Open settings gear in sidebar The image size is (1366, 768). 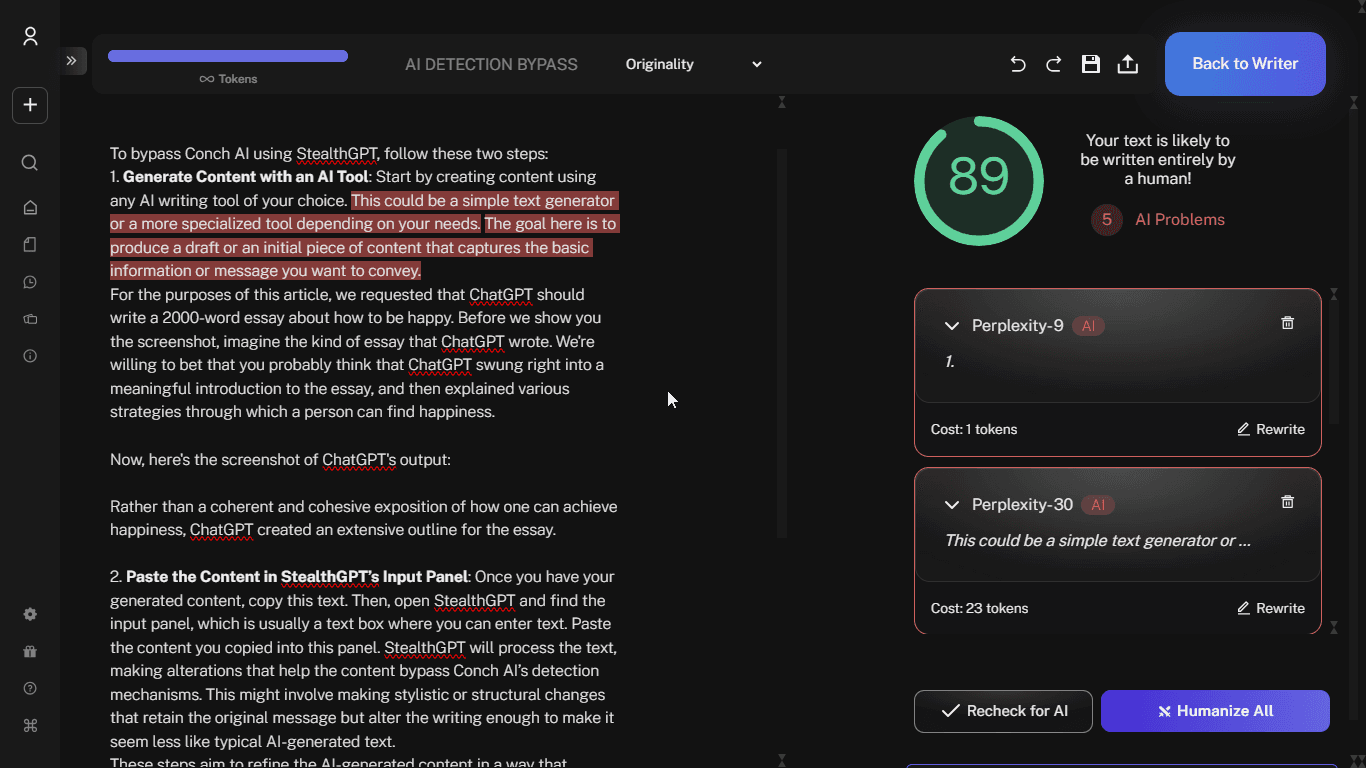click(30, 614)
